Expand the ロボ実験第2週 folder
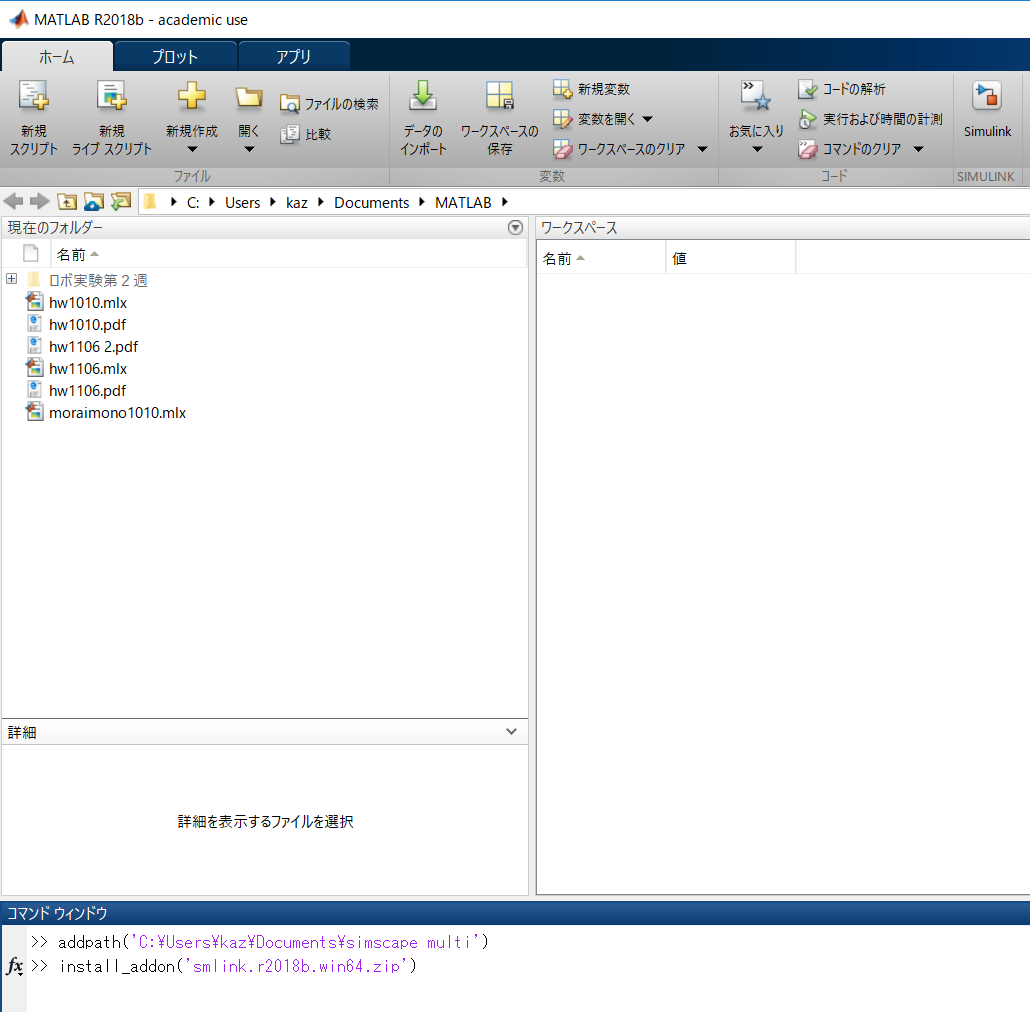Screen dimensions: 1030x1012 pyautogui.click(x=12, y=279)
